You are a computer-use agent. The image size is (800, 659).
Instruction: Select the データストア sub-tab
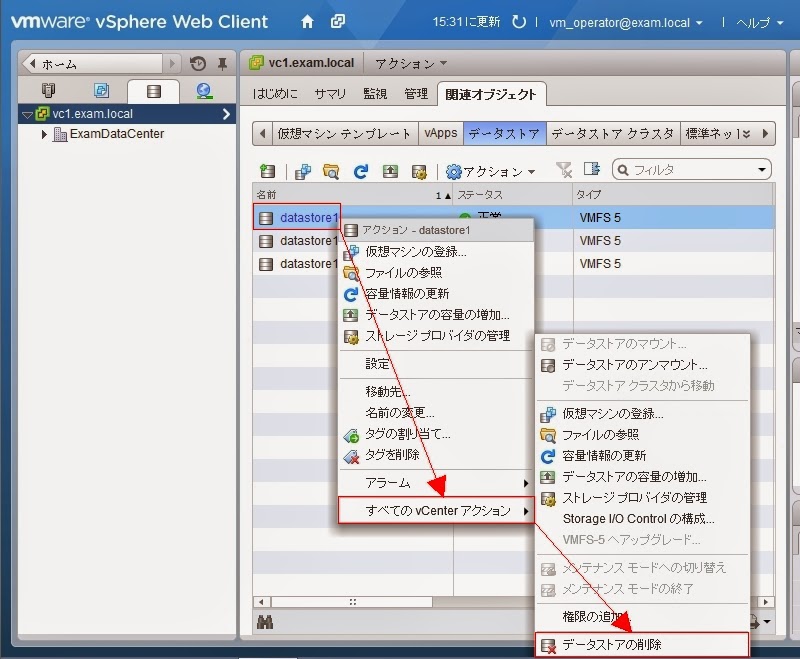[x=504, y=134]
